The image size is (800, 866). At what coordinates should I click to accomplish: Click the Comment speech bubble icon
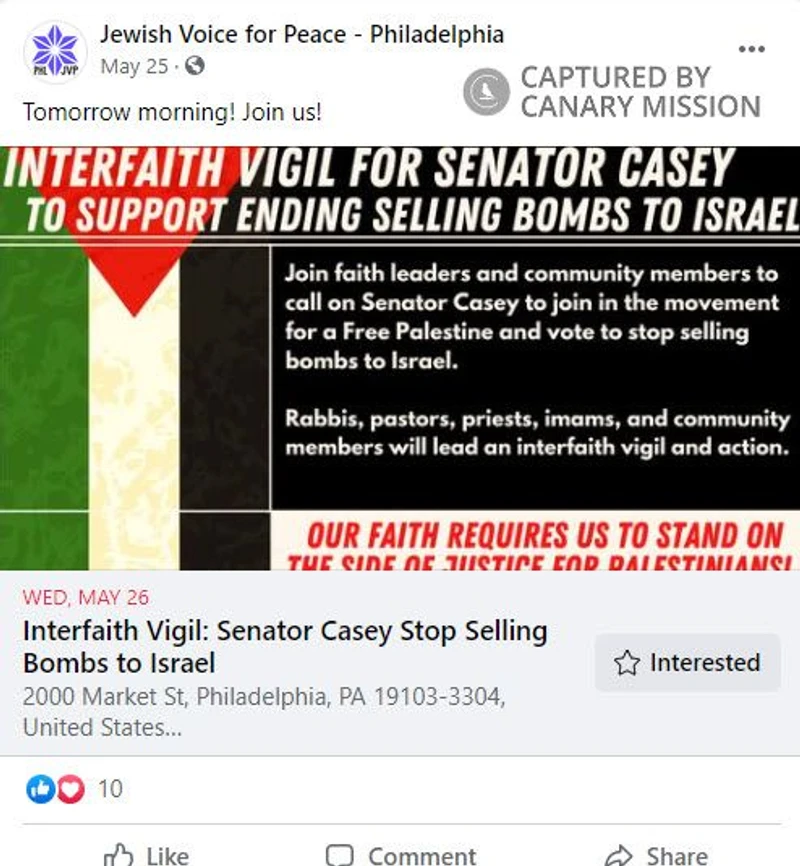pyautogui.click(x=339, y=856)
